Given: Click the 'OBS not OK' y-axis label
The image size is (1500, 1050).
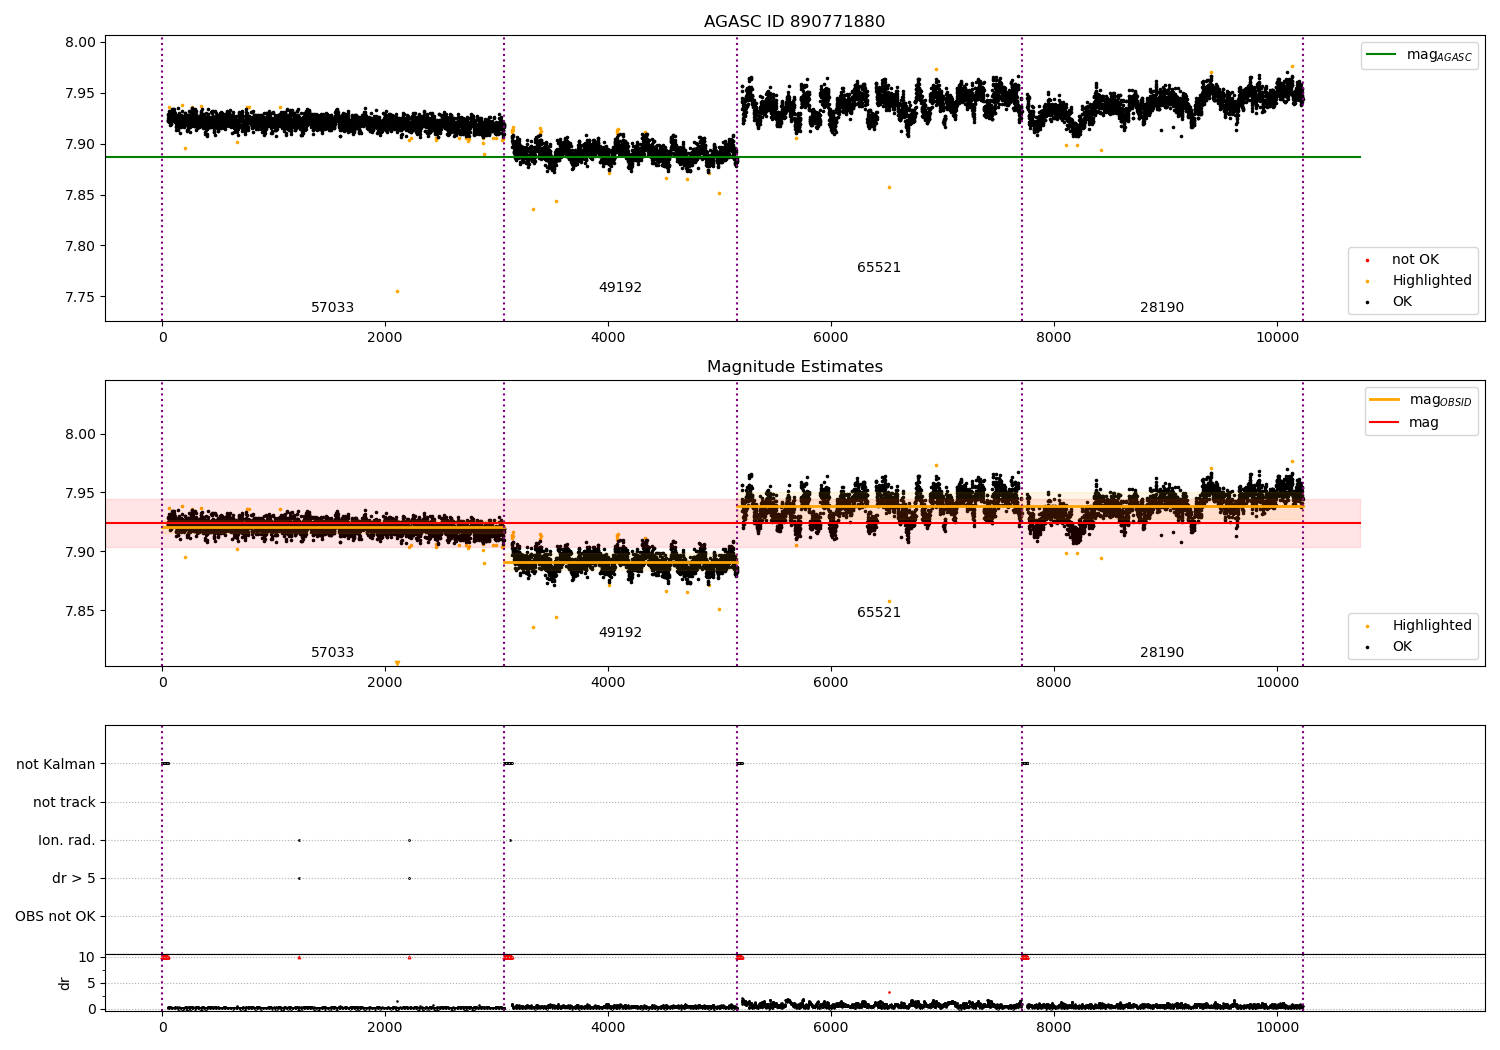Looking at the screenshot, I should click(55, 916).
